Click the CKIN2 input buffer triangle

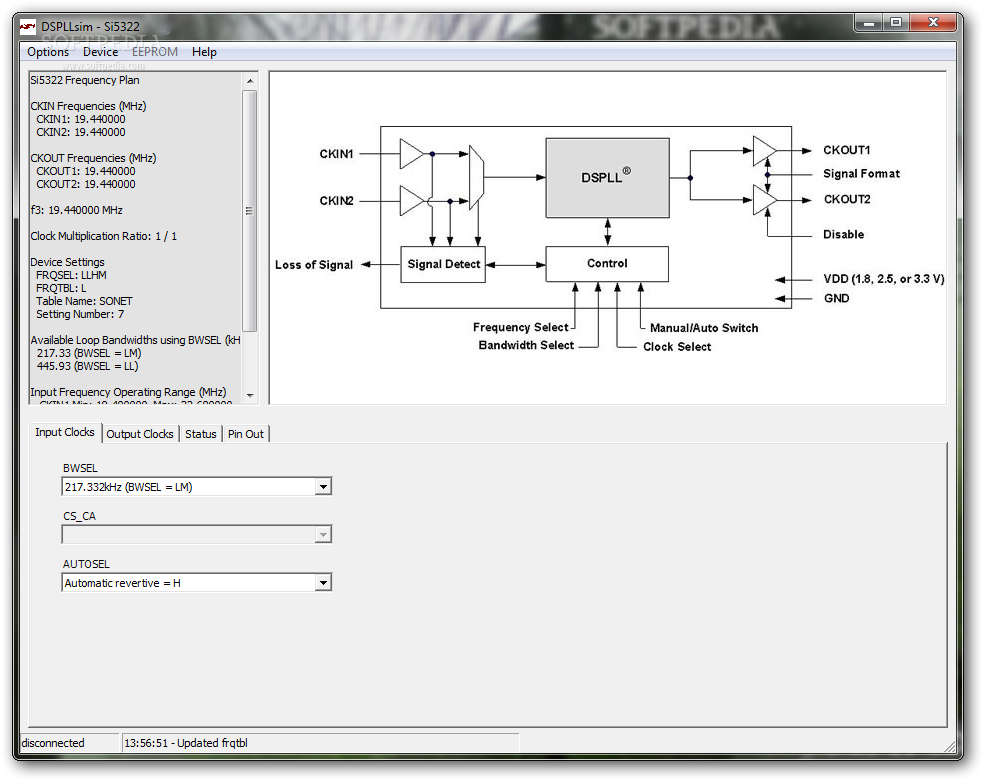pos(410,201)
